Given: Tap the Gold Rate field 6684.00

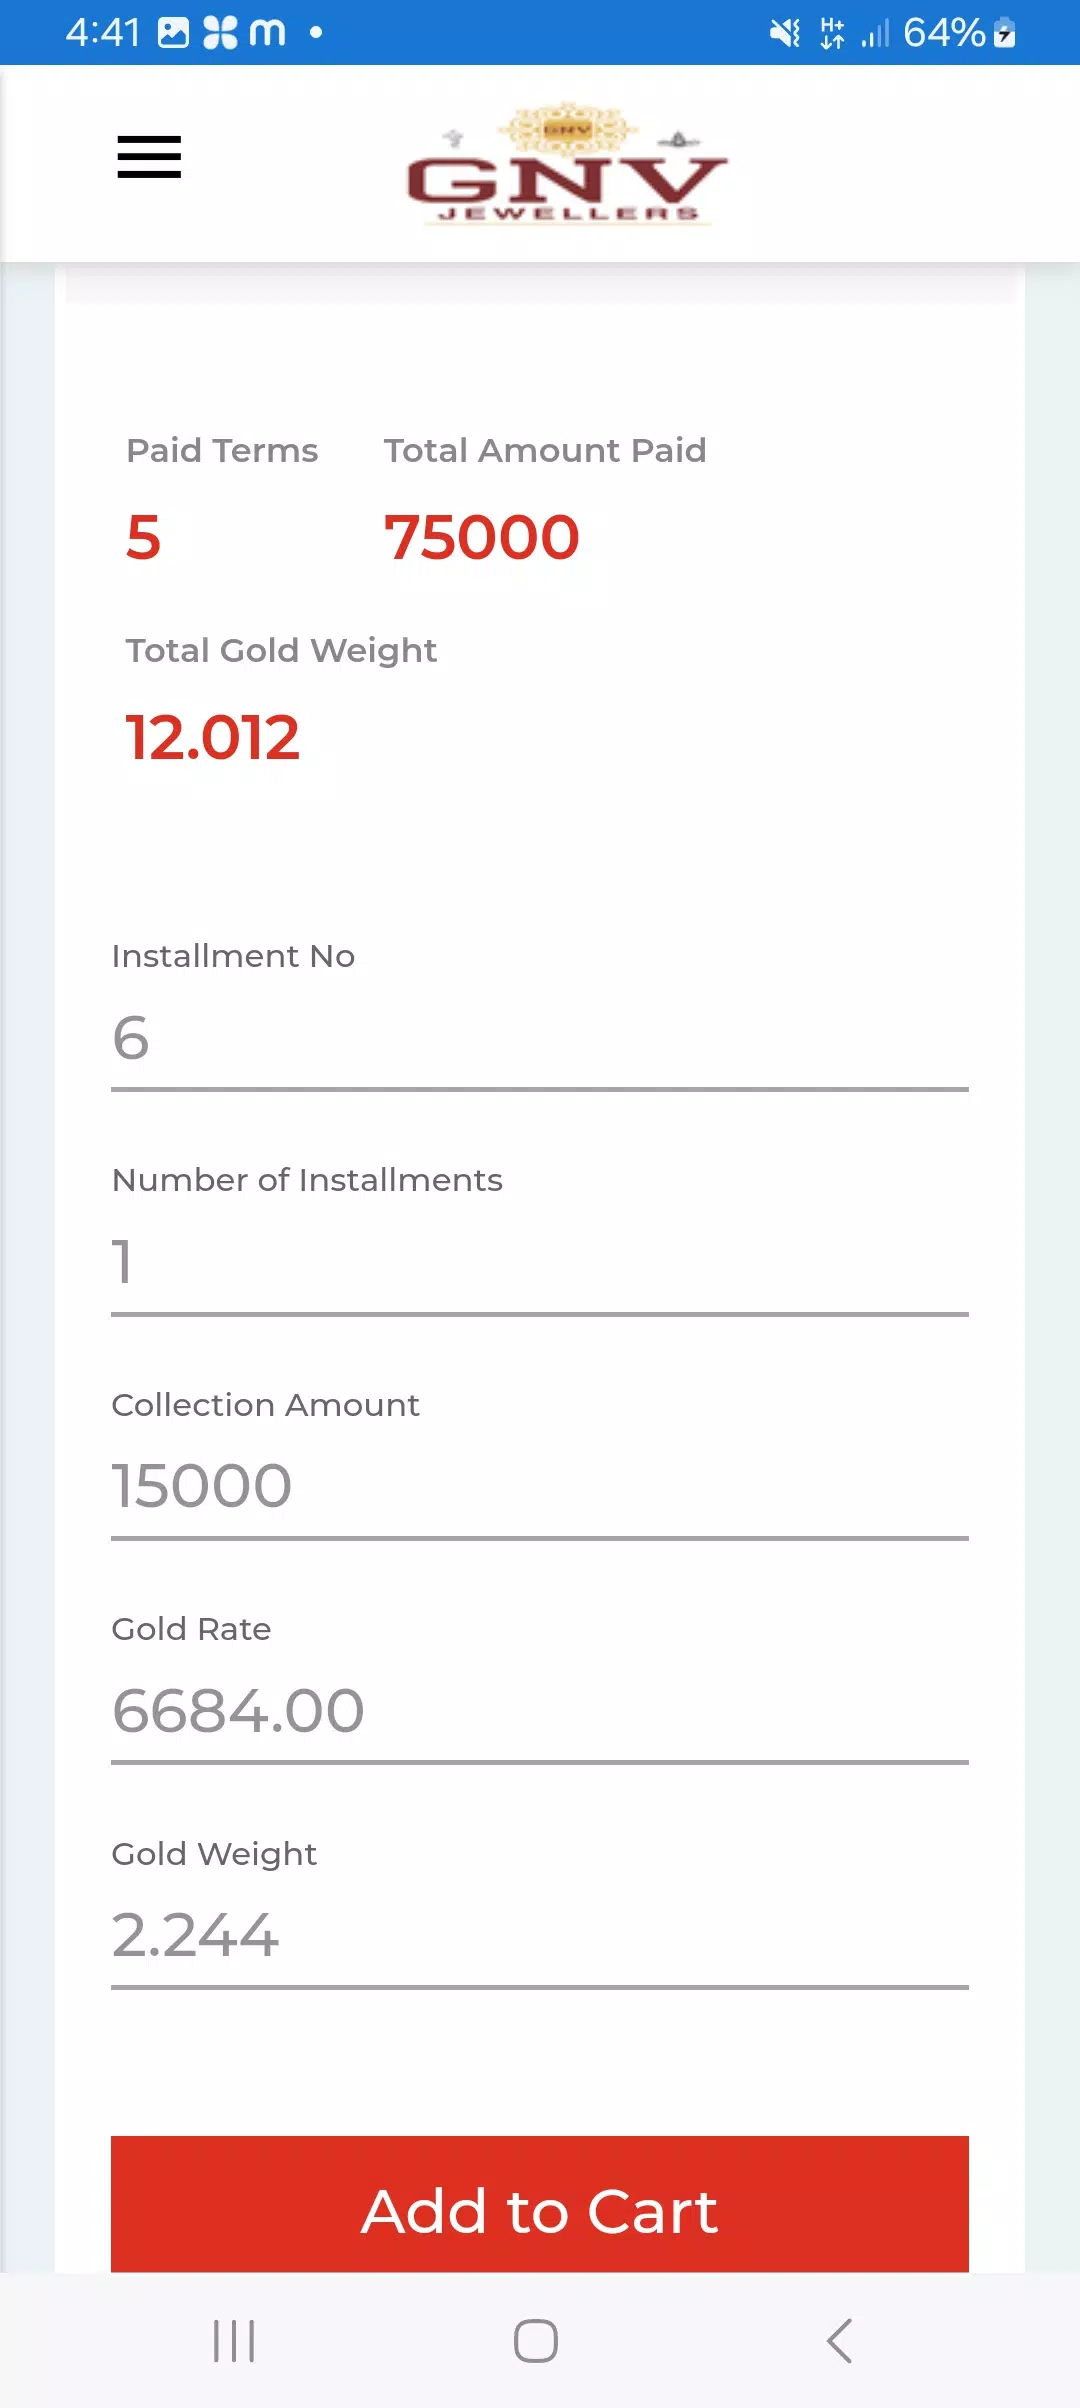Looking at the screenshot, I should coord(540,1711).
